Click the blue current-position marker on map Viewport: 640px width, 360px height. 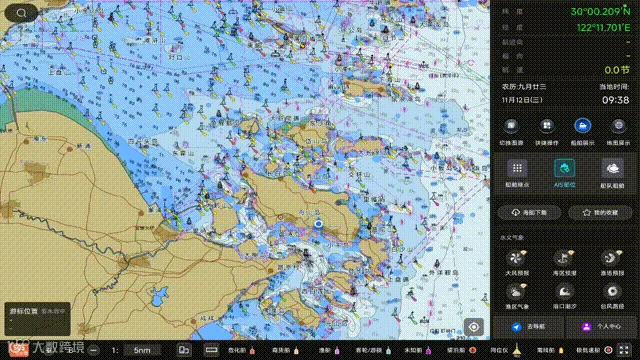tap(318, 224)
